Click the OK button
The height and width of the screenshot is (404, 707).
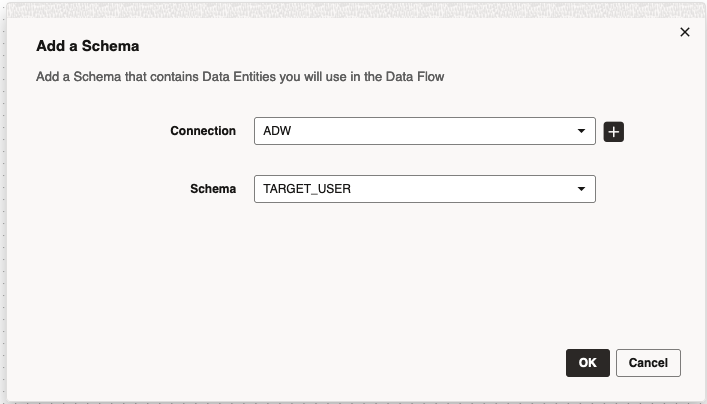click(x=587, y=362)
